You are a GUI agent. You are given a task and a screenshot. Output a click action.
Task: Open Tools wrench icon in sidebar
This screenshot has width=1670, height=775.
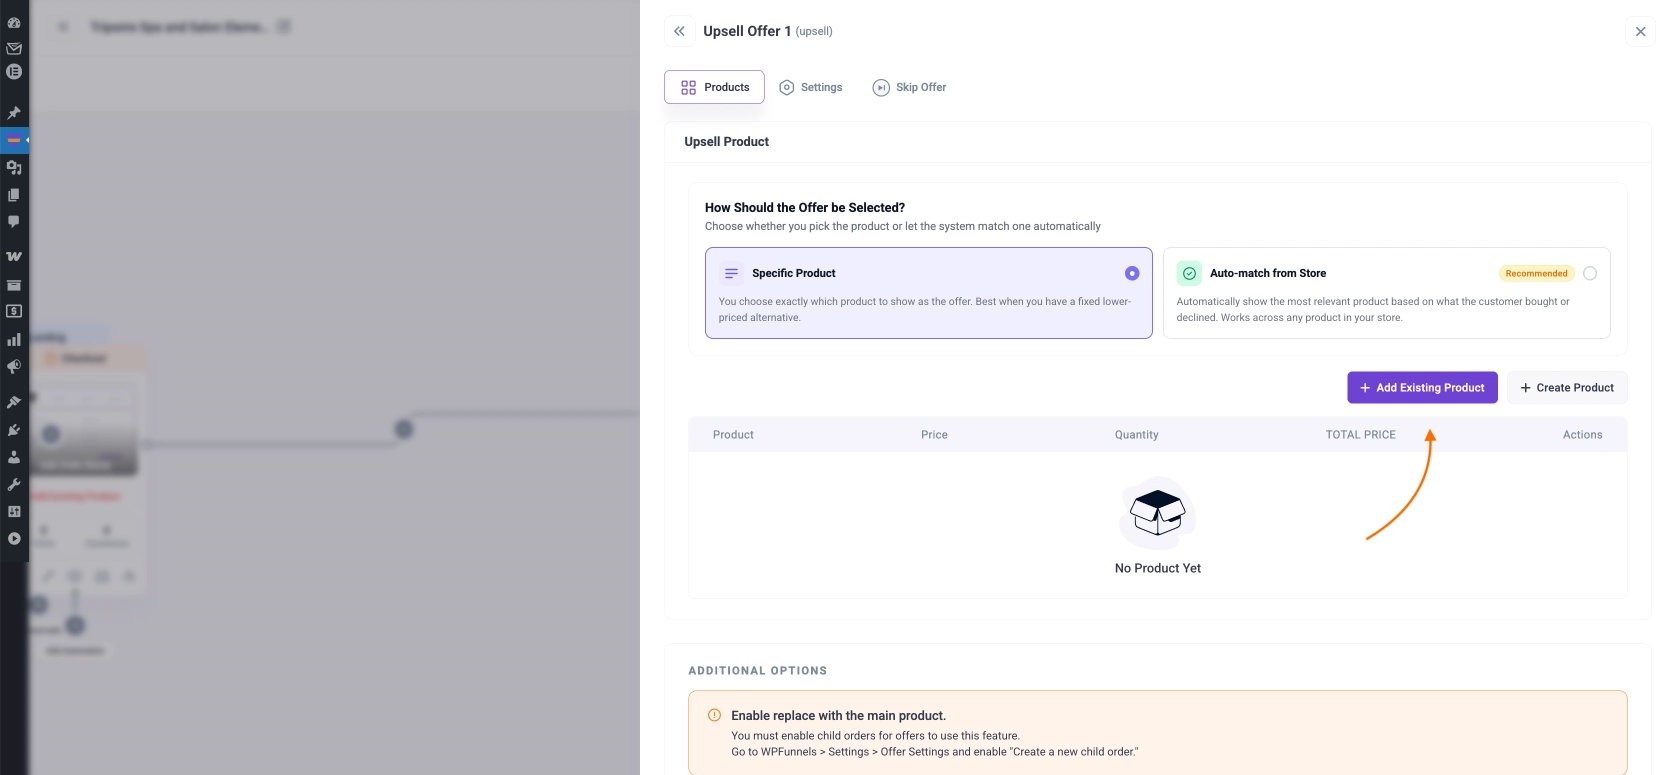[x=14, y=484]
